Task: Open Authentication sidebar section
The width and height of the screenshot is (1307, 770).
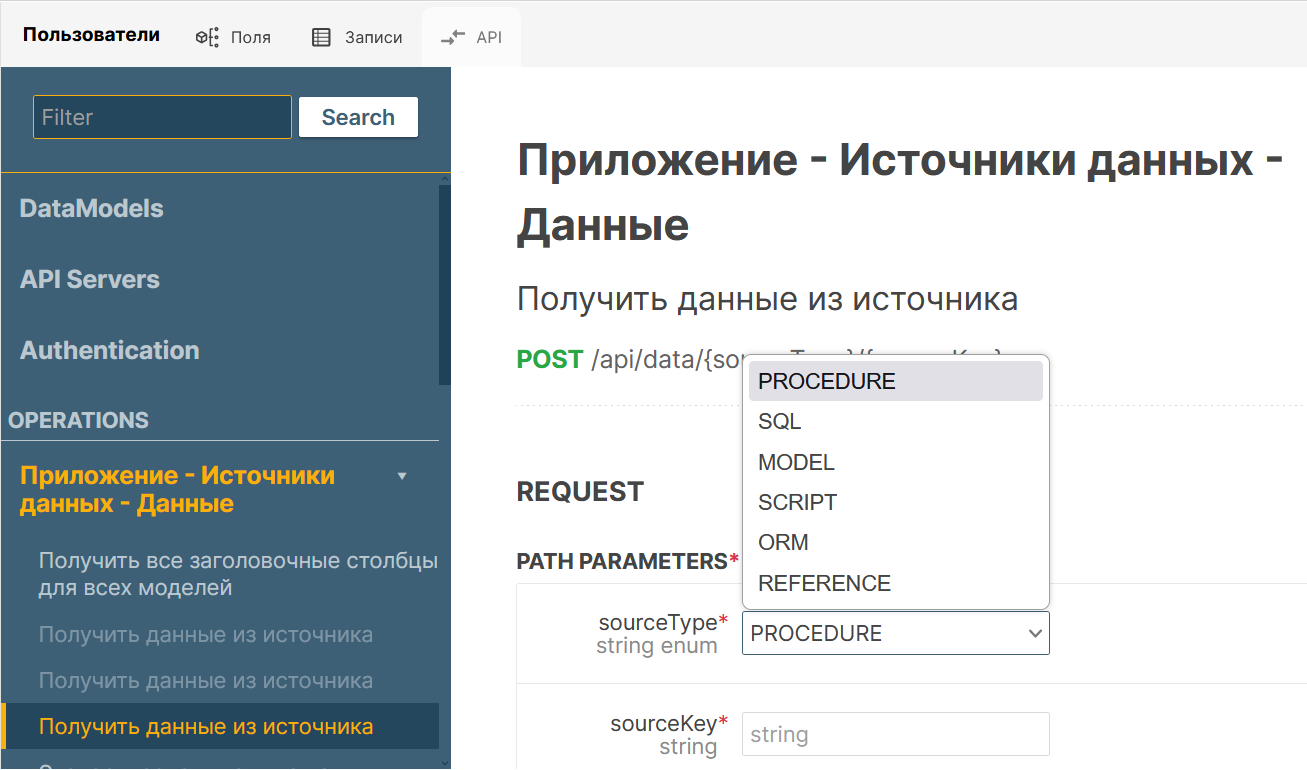Action: coord(109,350)
